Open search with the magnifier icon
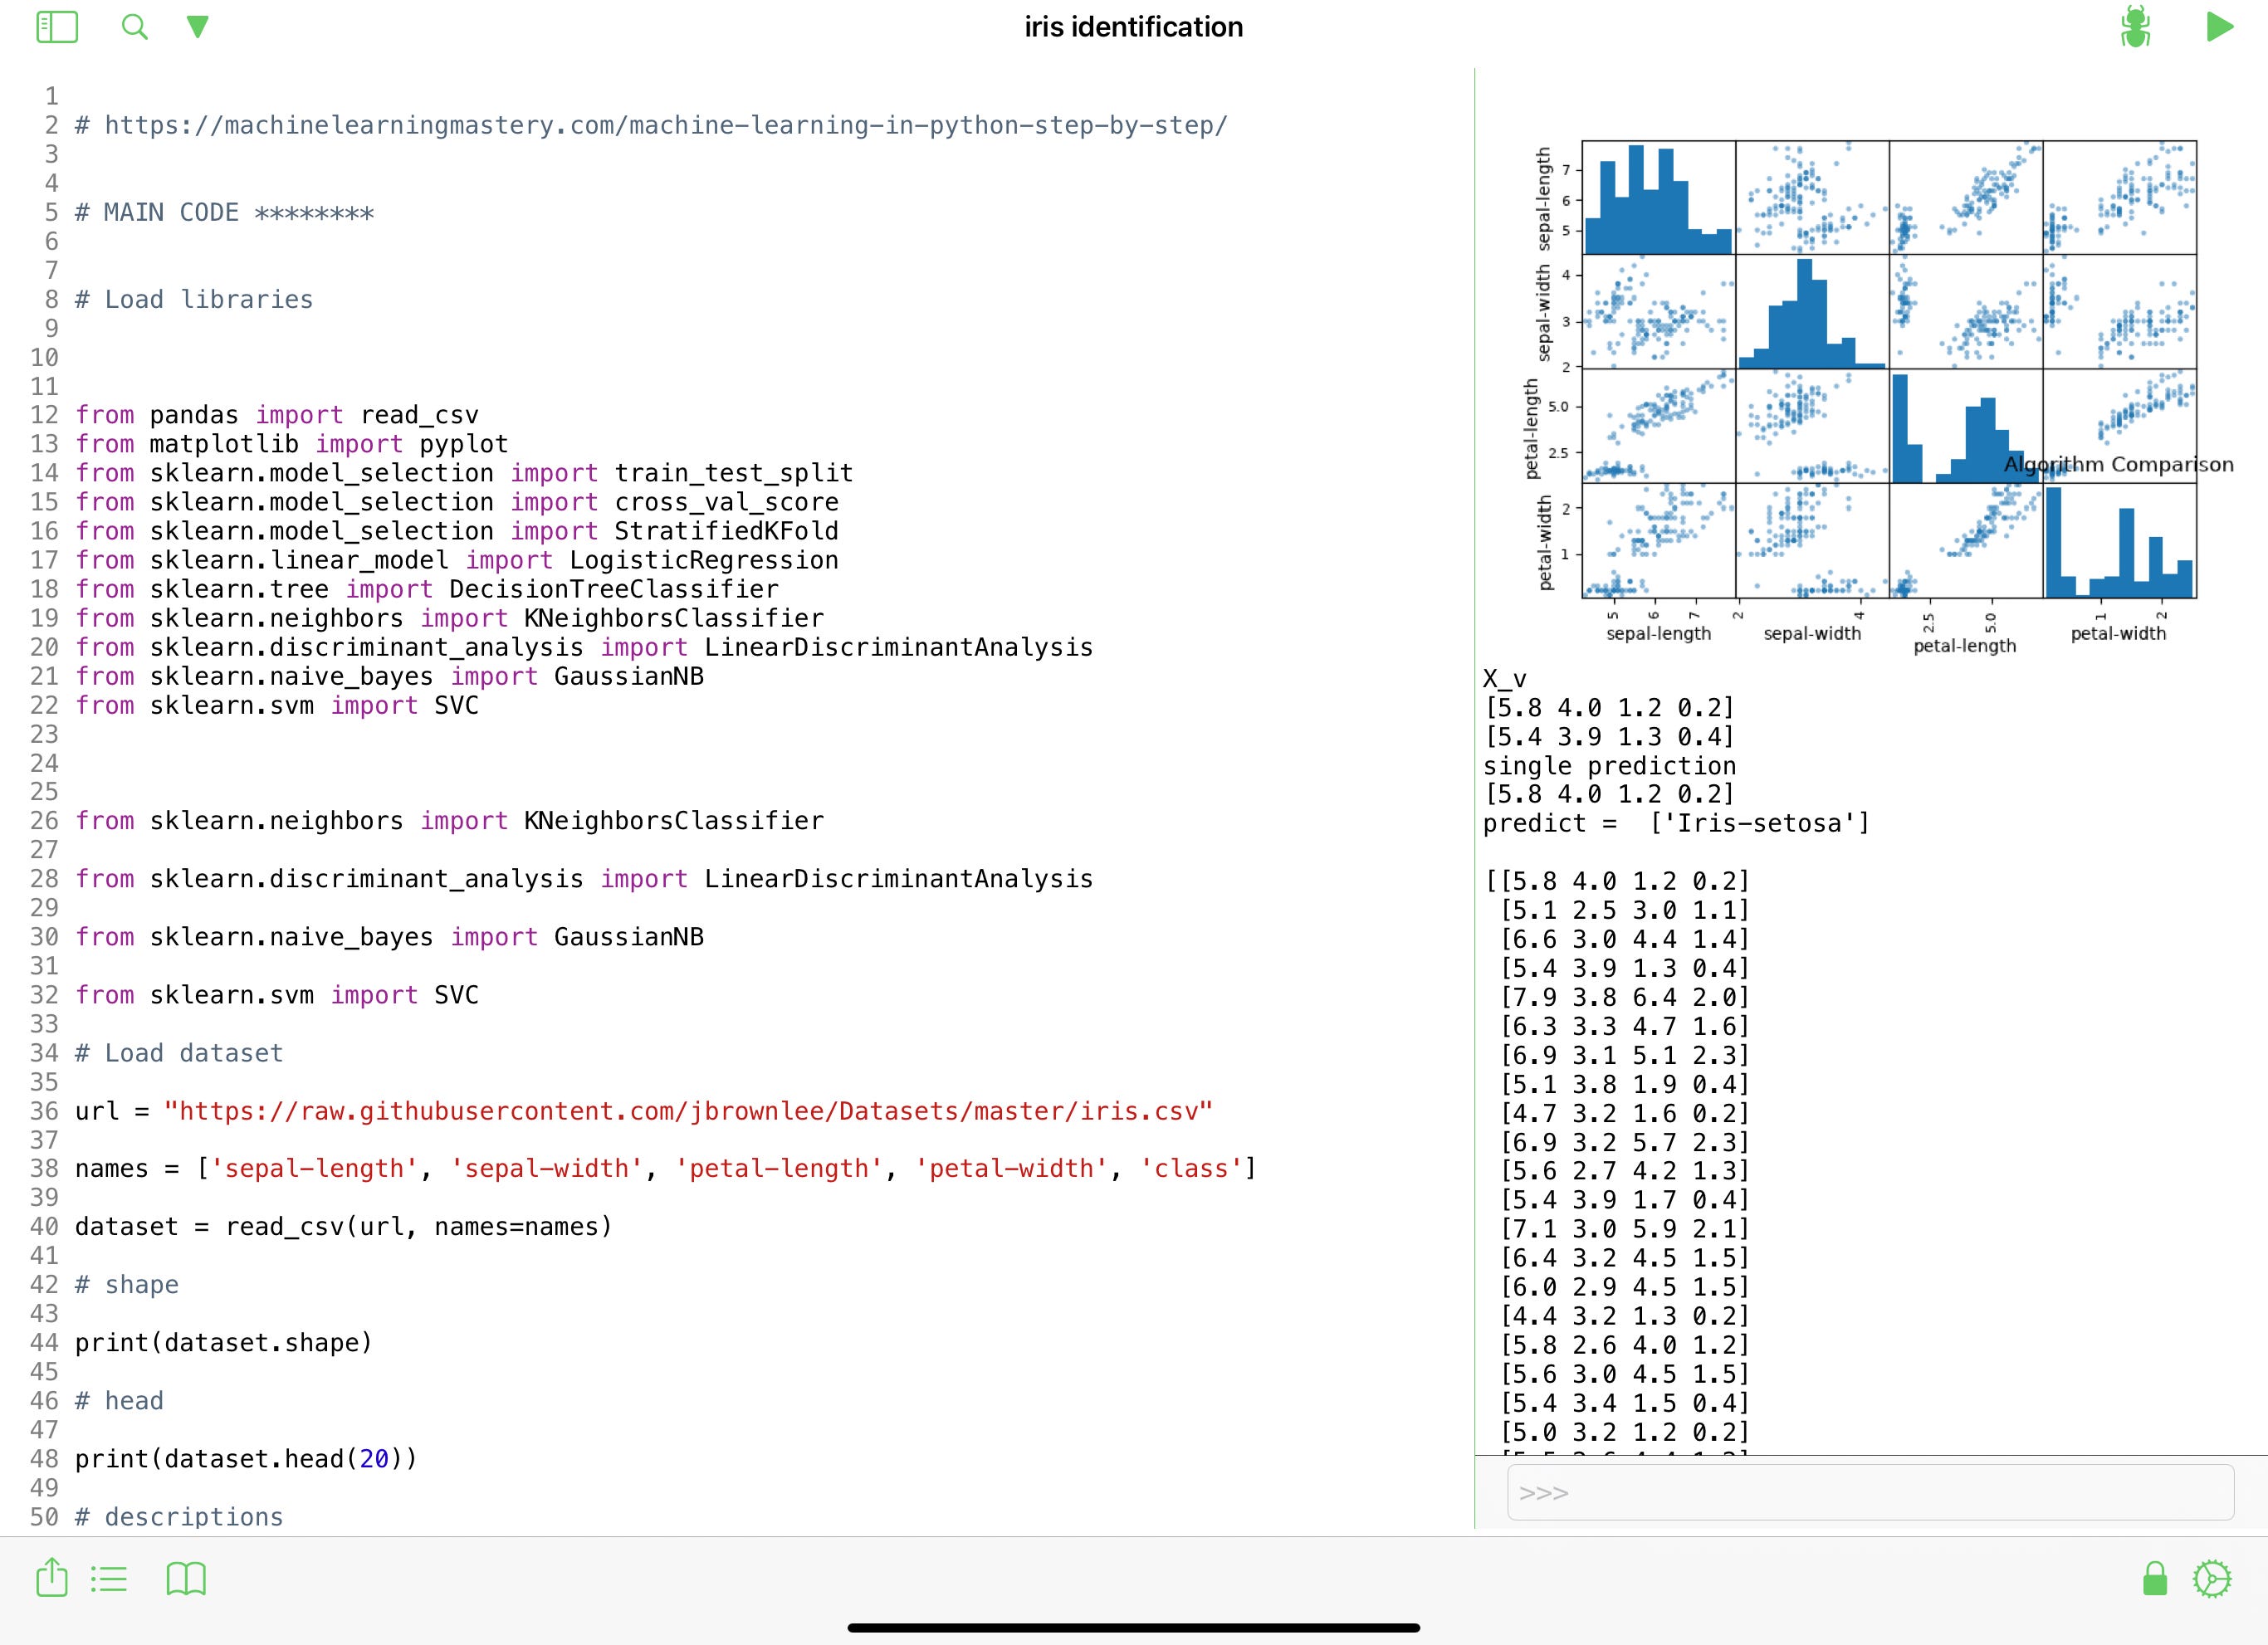The width and height of the screenshot is (2268, 1645). click(134, 27)
